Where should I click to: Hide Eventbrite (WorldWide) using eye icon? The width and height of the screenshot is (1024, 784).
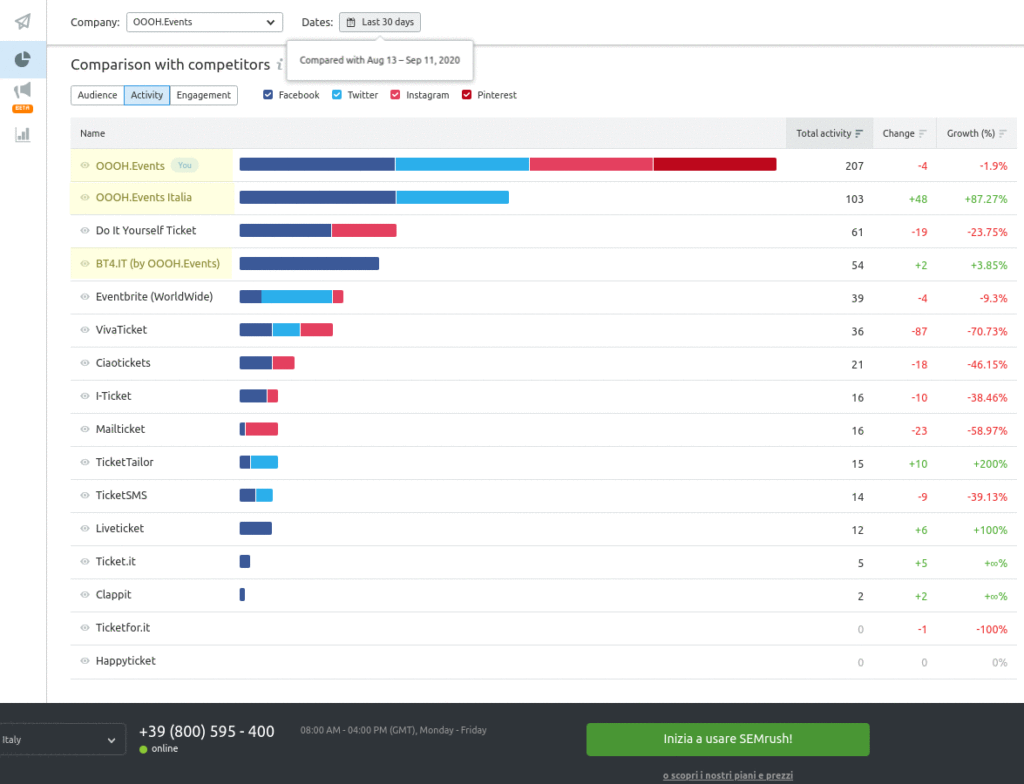85,297
